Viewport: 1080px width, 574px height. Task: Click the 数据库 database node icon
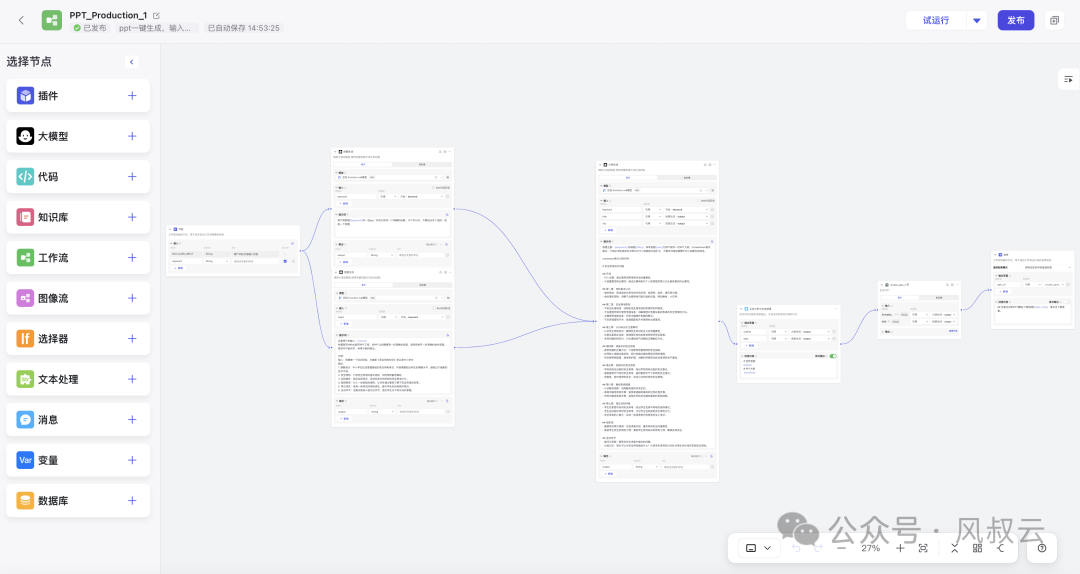[x=25, y=501]
